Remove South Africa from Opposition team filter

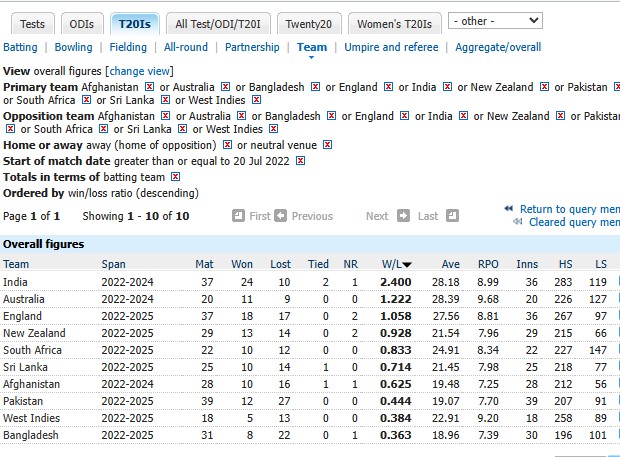click(104, 129)
